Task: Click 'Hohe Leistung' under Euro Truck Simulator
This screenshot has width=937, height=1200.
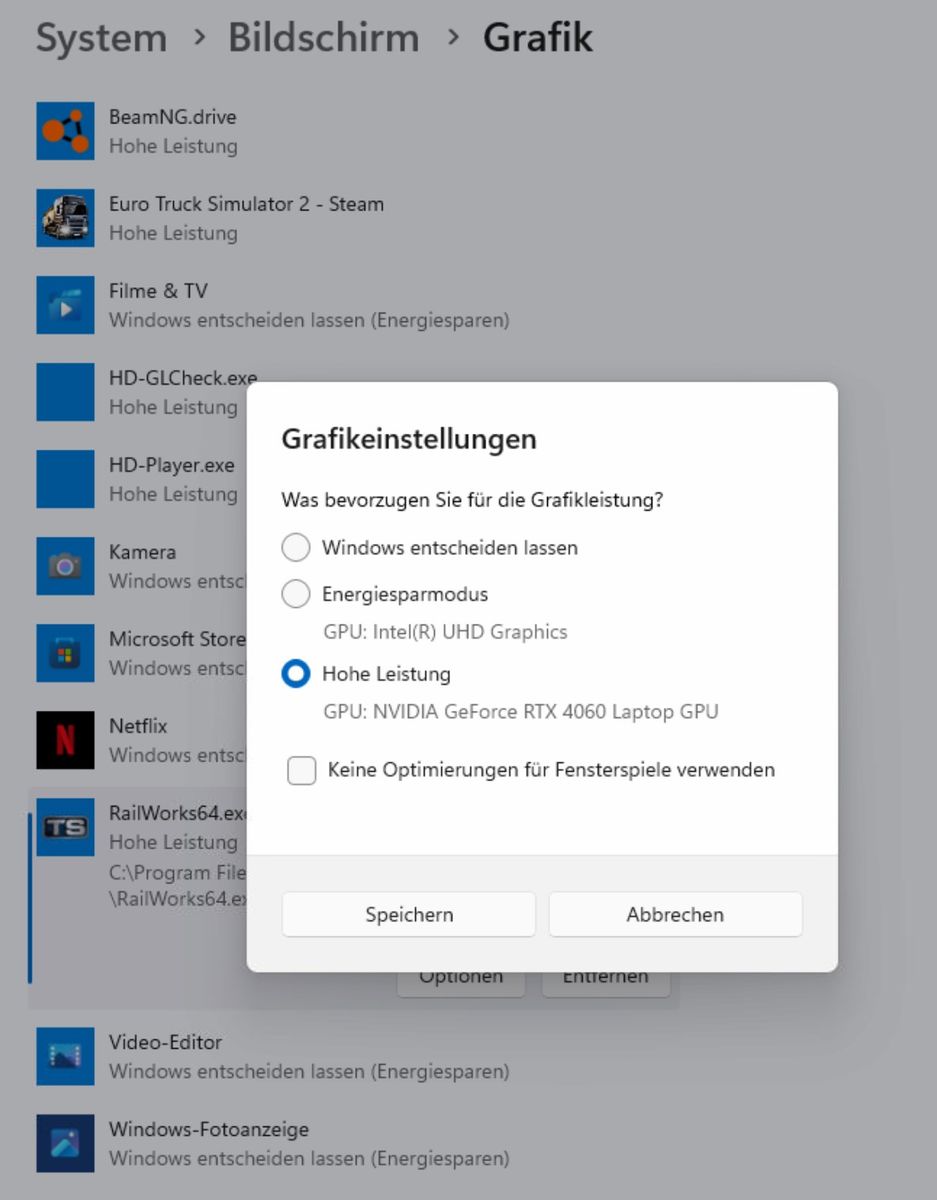Action: click(x=173, y=233)
